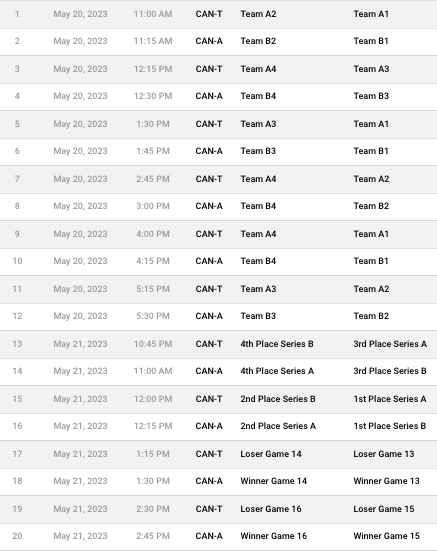
Task: Select CAN-A venue in game 4 row
Action: tap(209, 96)
